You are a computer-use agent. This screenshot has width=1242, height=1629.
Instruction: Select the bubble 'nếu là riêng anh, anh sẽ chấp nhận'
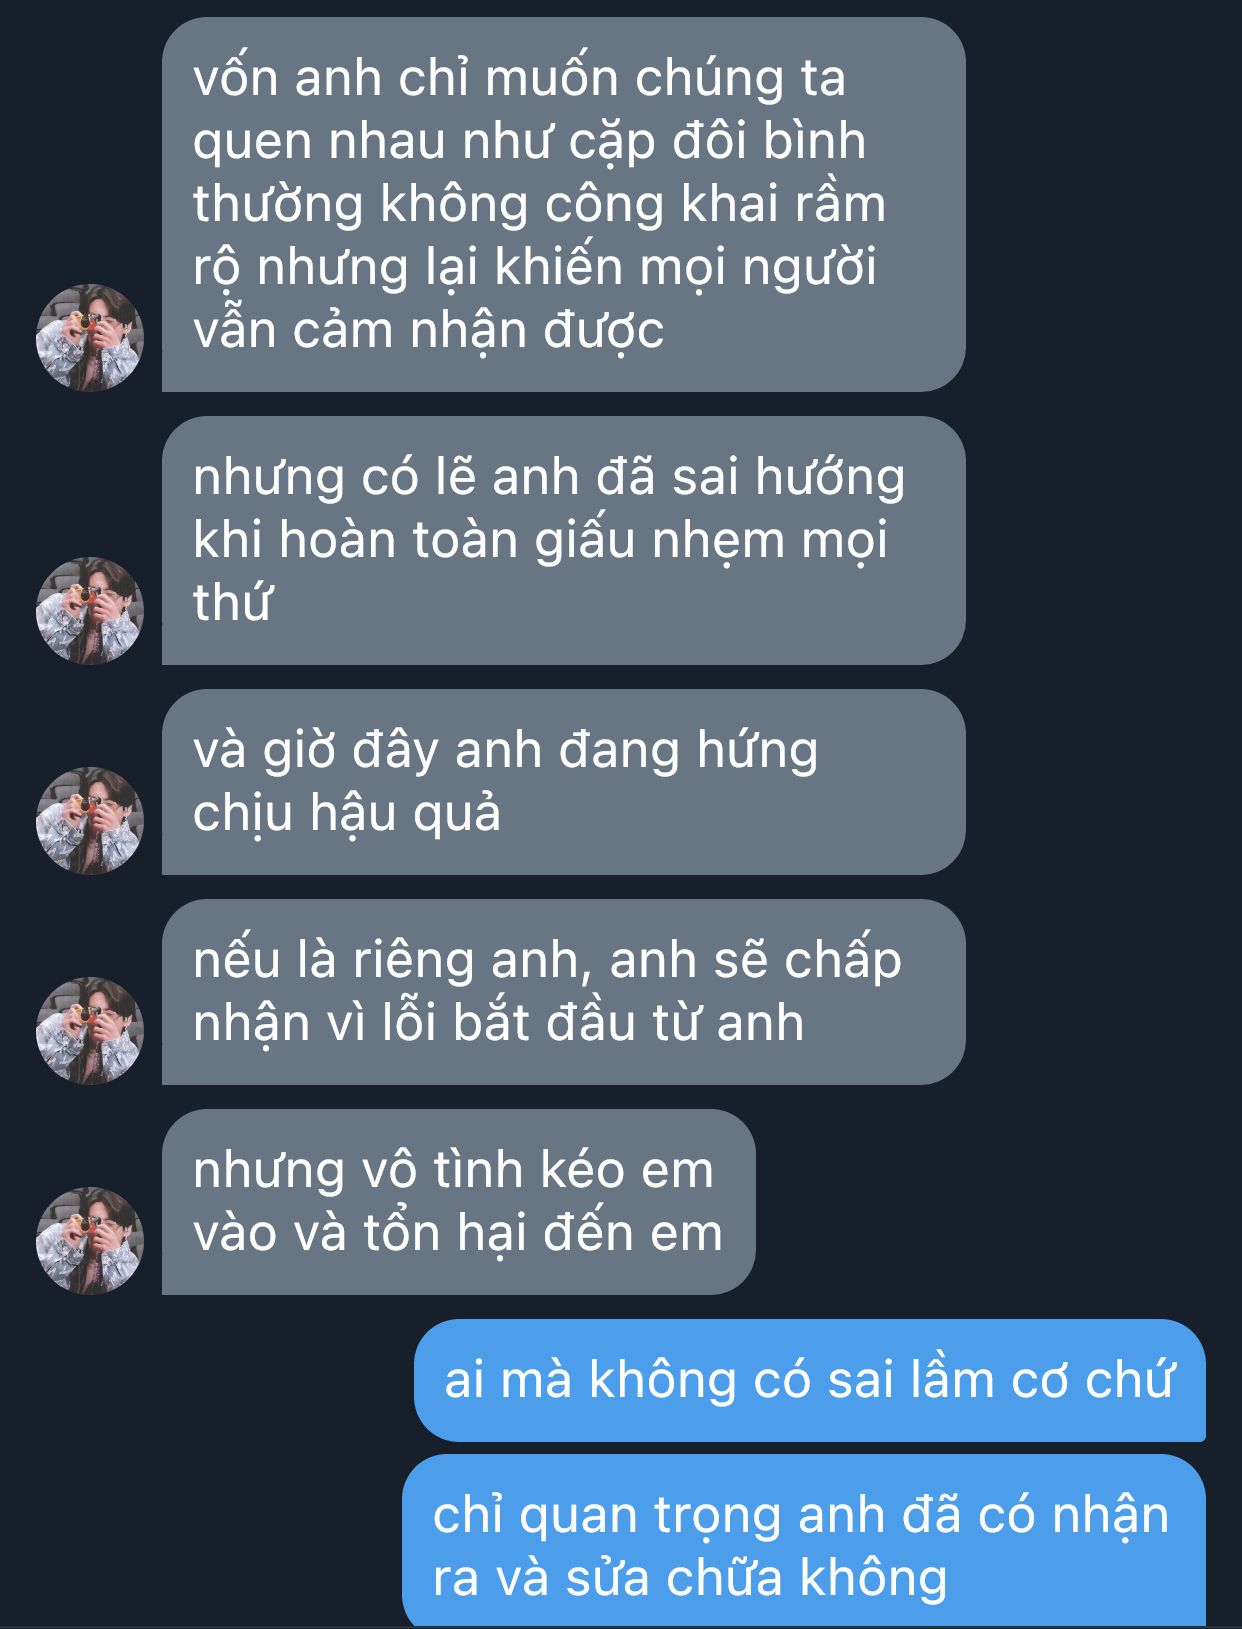coord(563,991)
